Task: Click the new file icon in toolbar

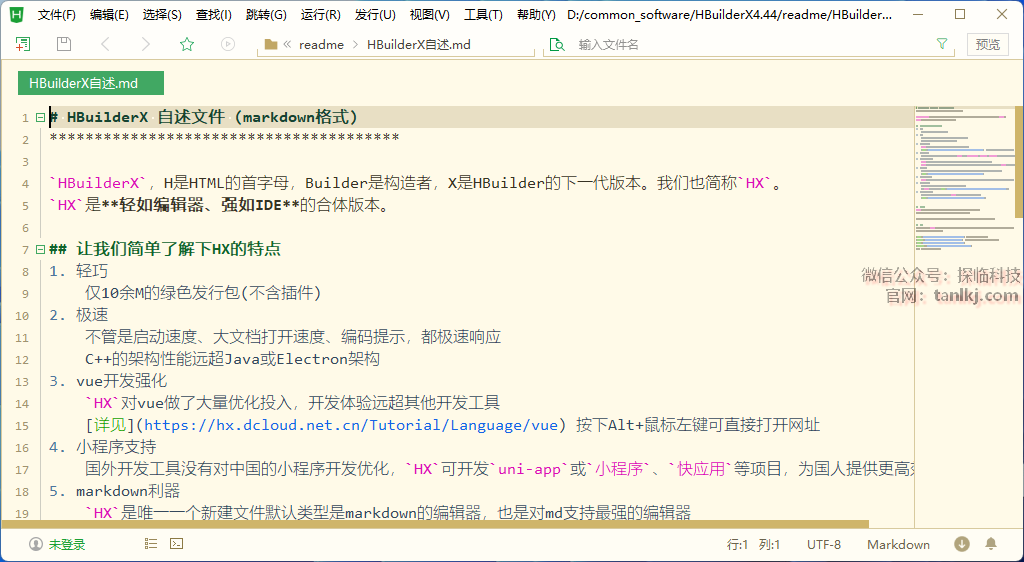Action: (x=23, y=44)
